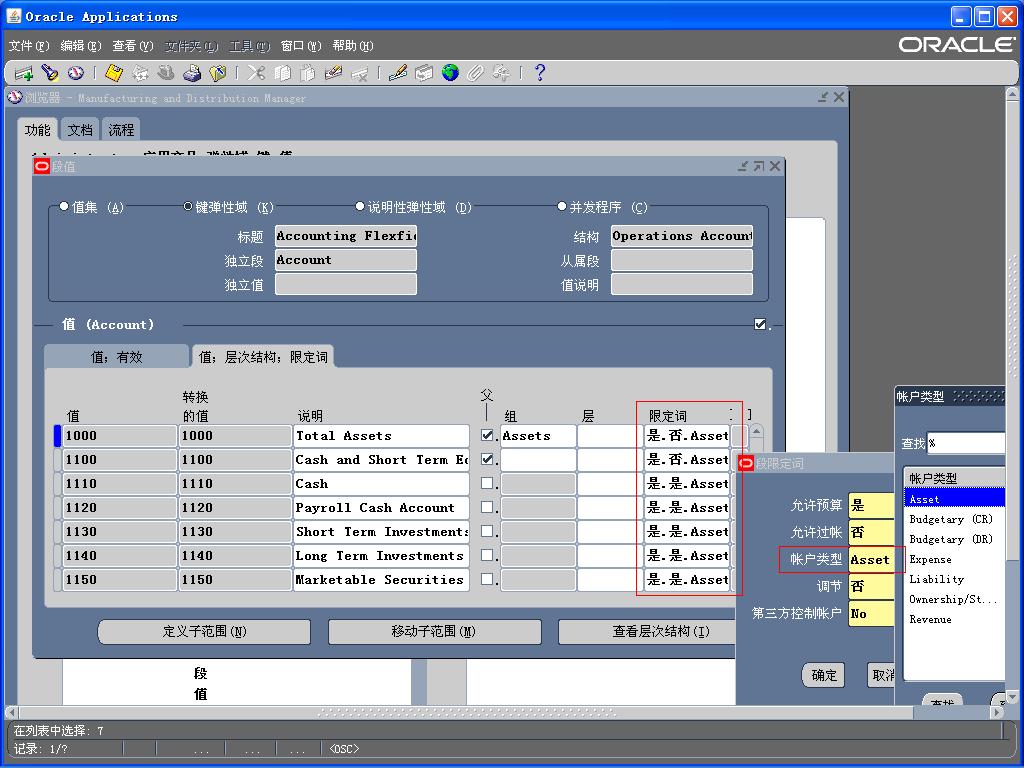Toggle parent checkbox for Total Assets row
Viewport: 1024px width, 768px height.
pyautogui.click(x=487, y=435)
